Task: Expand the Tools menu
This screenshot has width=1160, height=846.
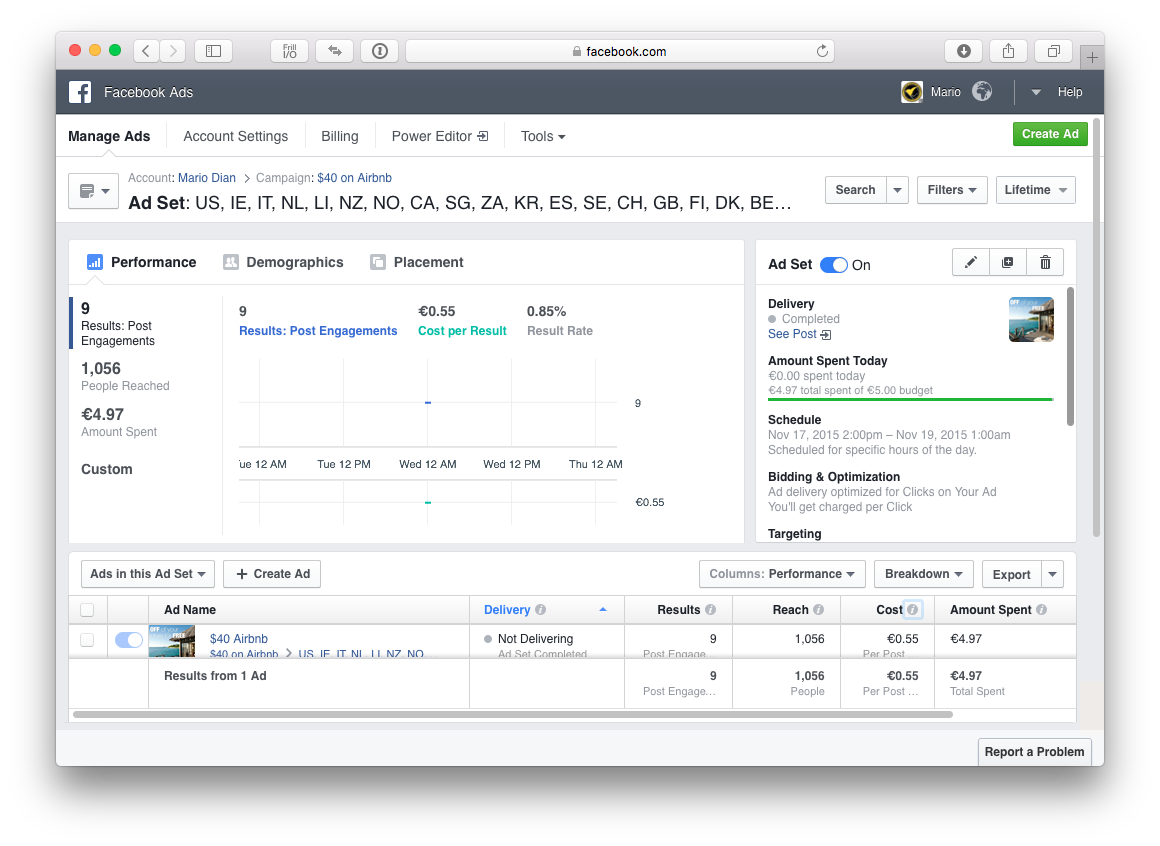Action: click(543, 136)
